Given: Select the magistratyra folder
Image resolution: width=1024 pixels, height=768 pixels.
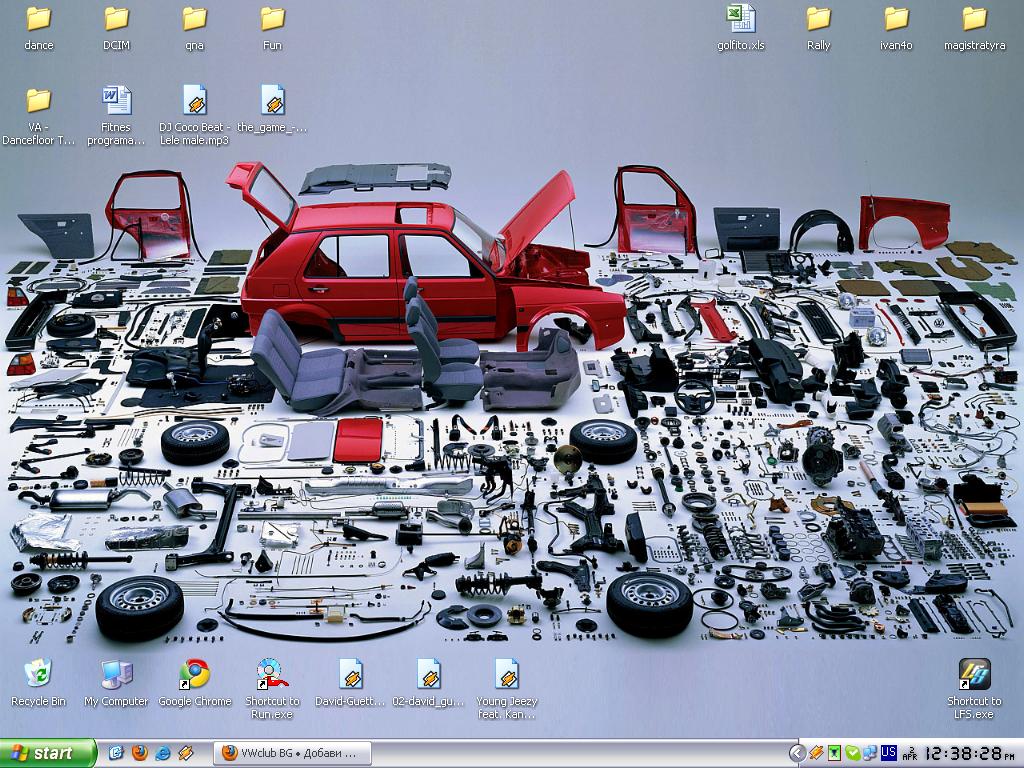Looking at the screenshot, I should [974, 19].
